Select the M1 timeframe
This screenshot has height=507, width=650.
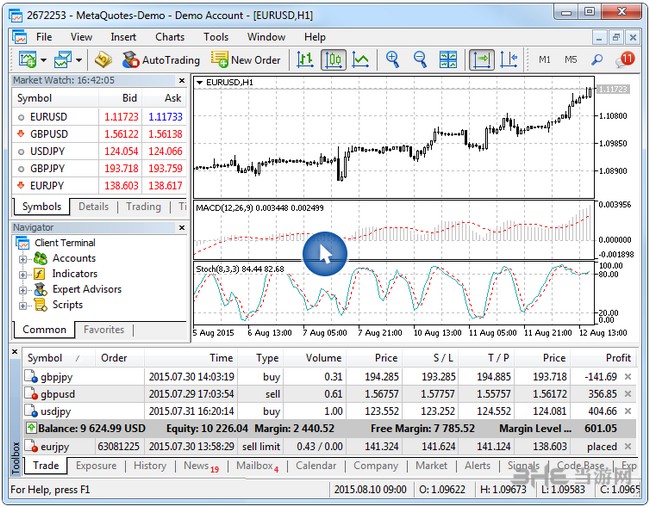[x=544, y=60]
